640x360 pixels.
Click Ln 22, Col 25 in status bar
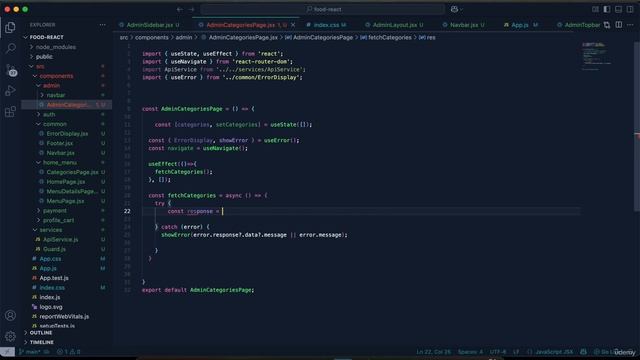click(x=433, y=351)
